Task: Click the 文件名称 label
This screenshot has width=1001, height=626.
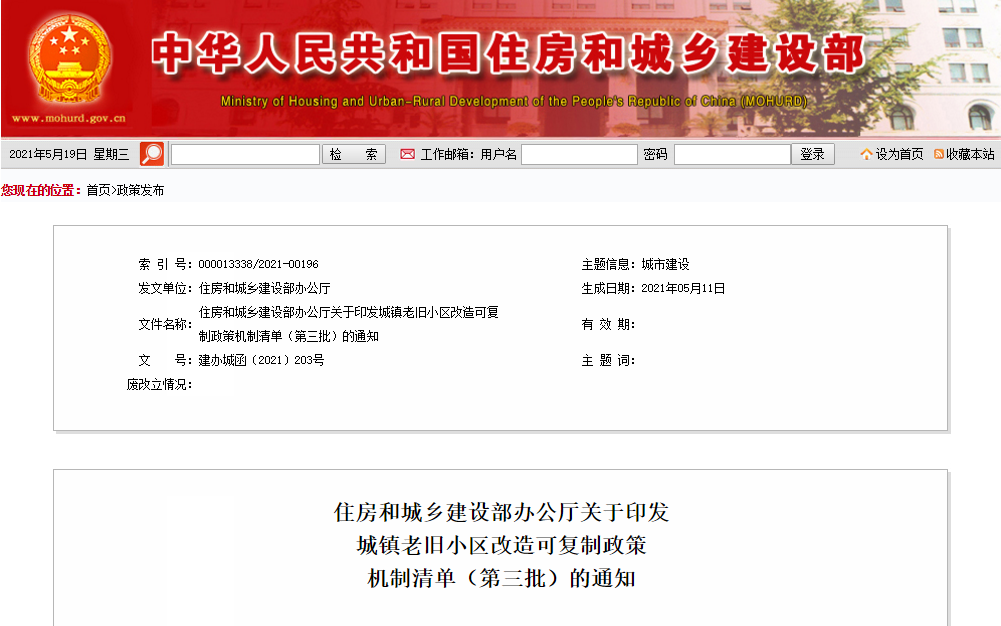Action: (x=165, y=324)
